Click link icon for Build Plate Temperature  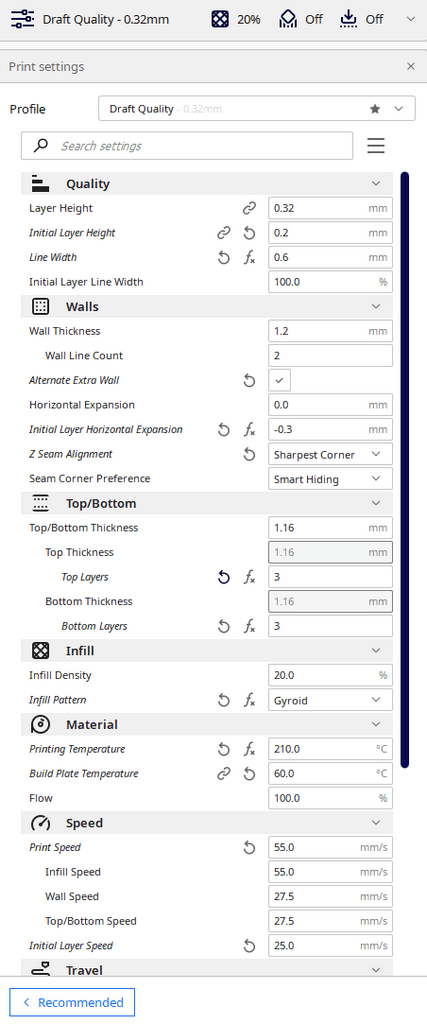click(x=224, y=774)
